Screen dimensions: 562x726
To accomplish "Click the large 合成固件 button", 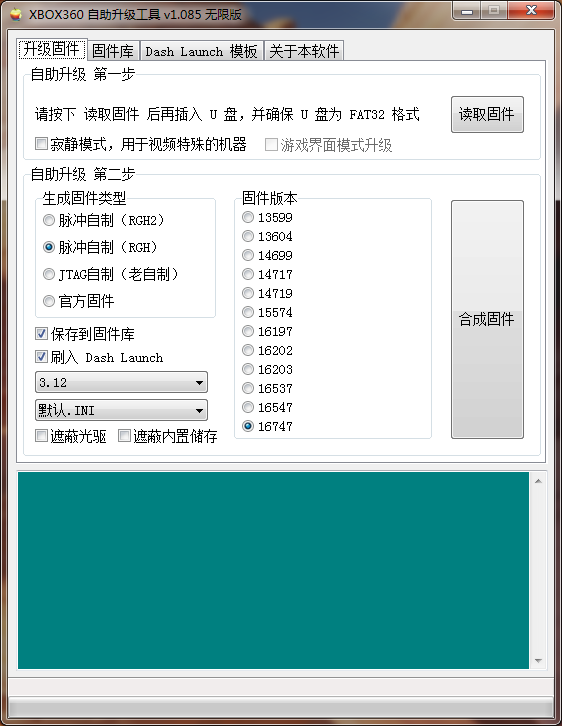I will tap(487, 319).
